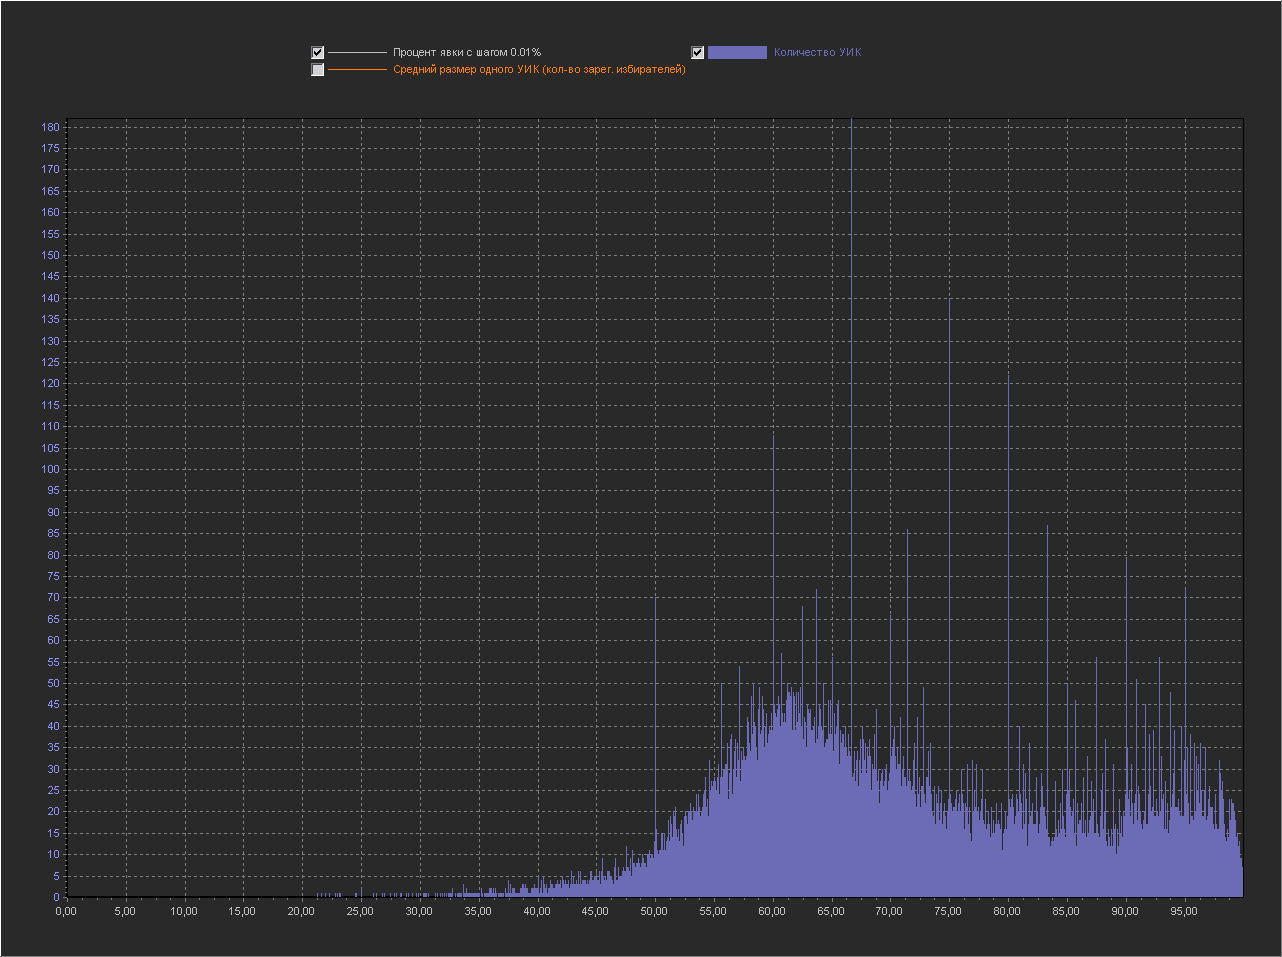The image size is (1282, 957).
Task: Click vertical axis value '75'
Action: (x=54, y=576)
